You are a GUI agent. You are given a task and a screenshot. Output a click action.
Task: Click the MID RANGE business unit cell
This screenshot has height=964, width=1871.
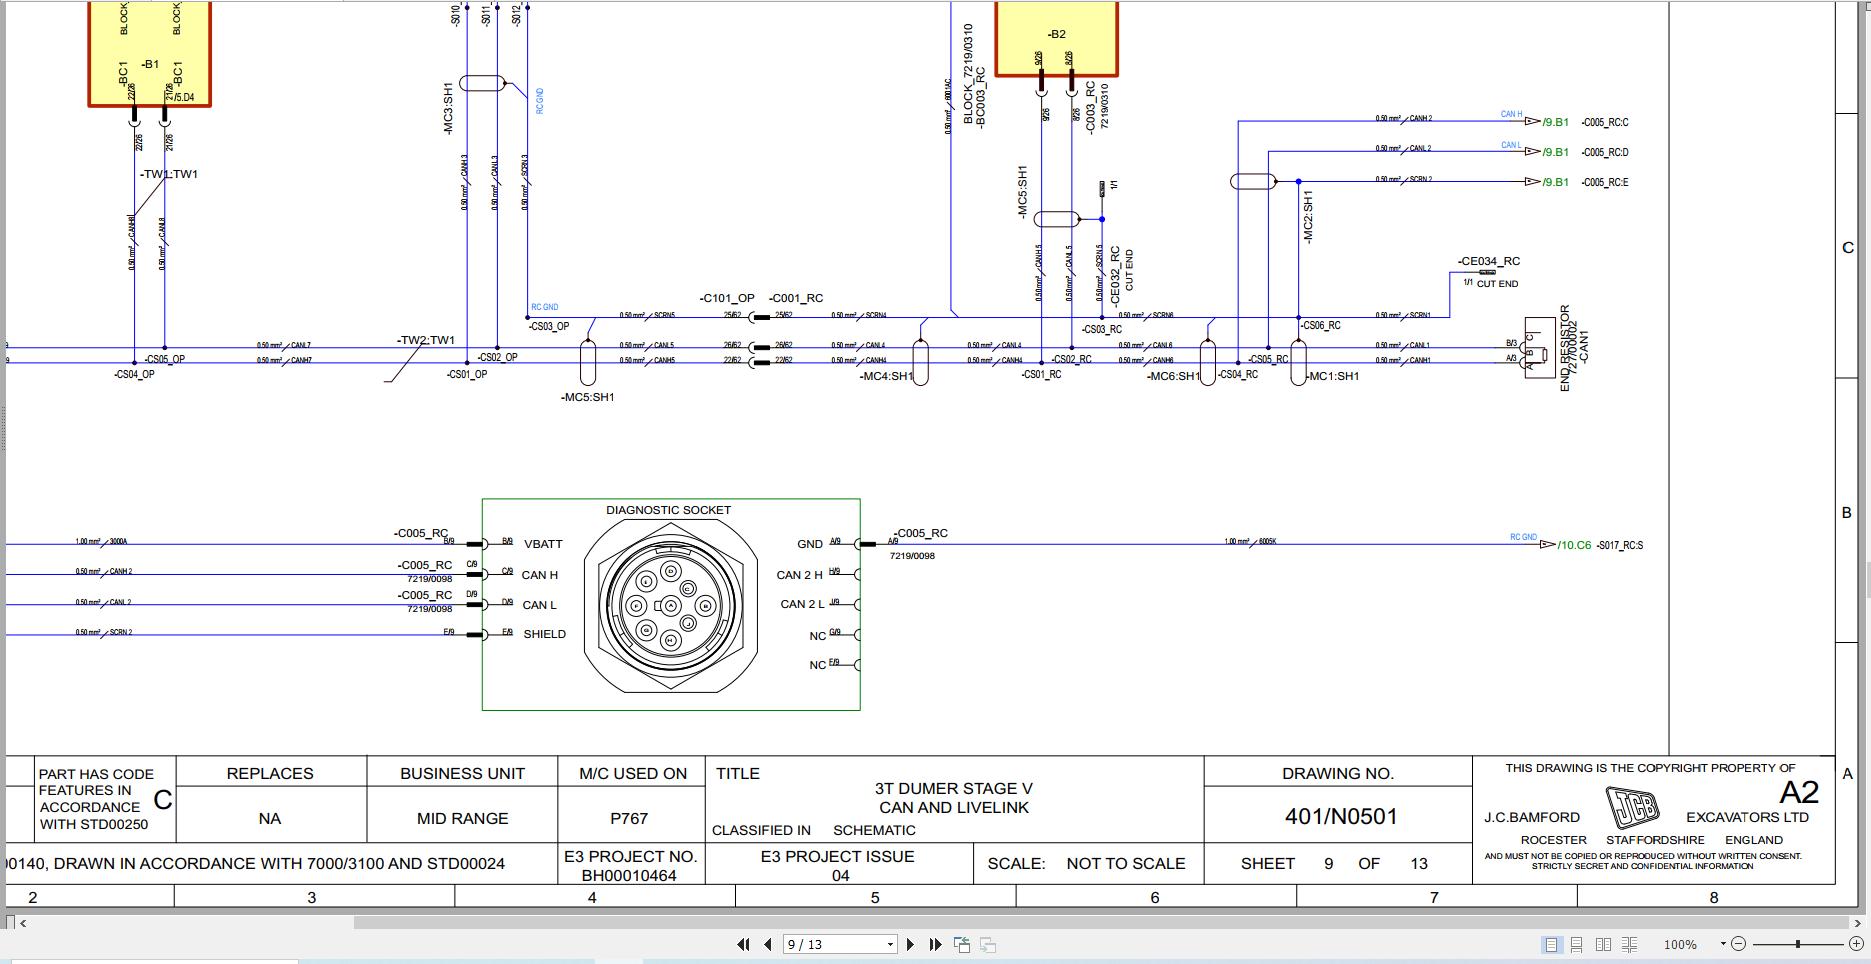point(463,818)
